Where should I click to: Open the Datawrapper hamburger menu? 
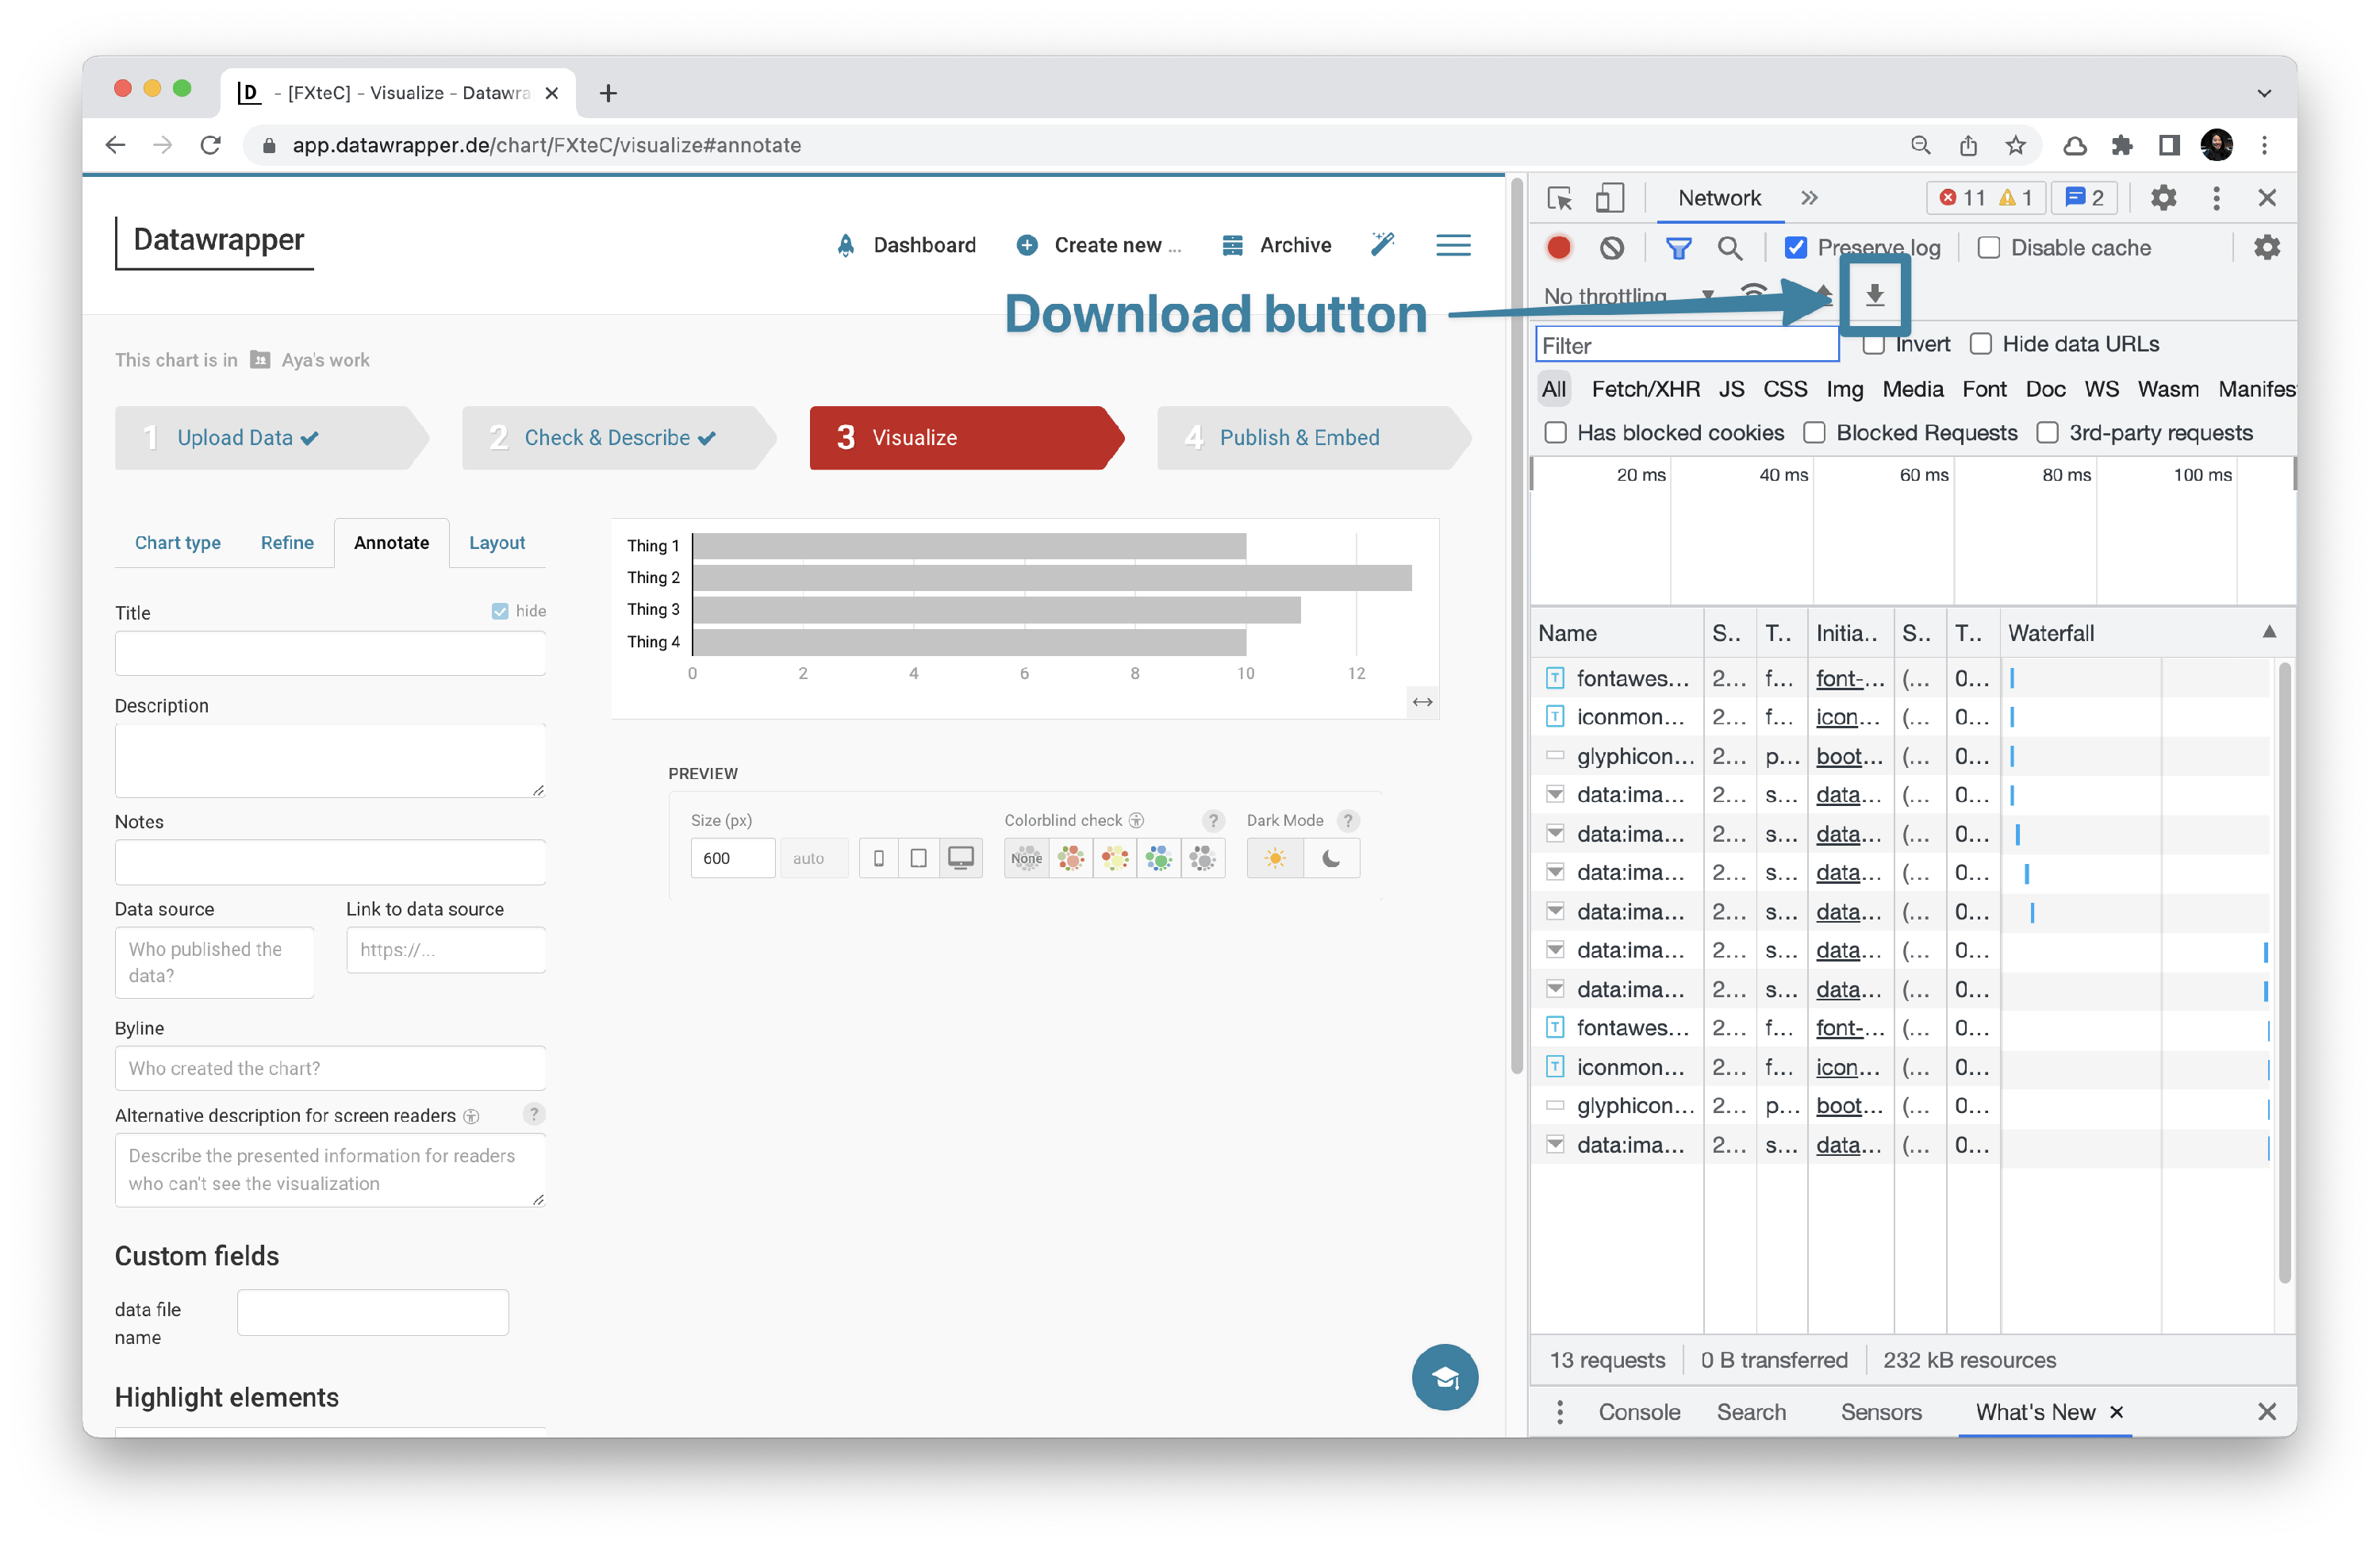[1453, 245]
